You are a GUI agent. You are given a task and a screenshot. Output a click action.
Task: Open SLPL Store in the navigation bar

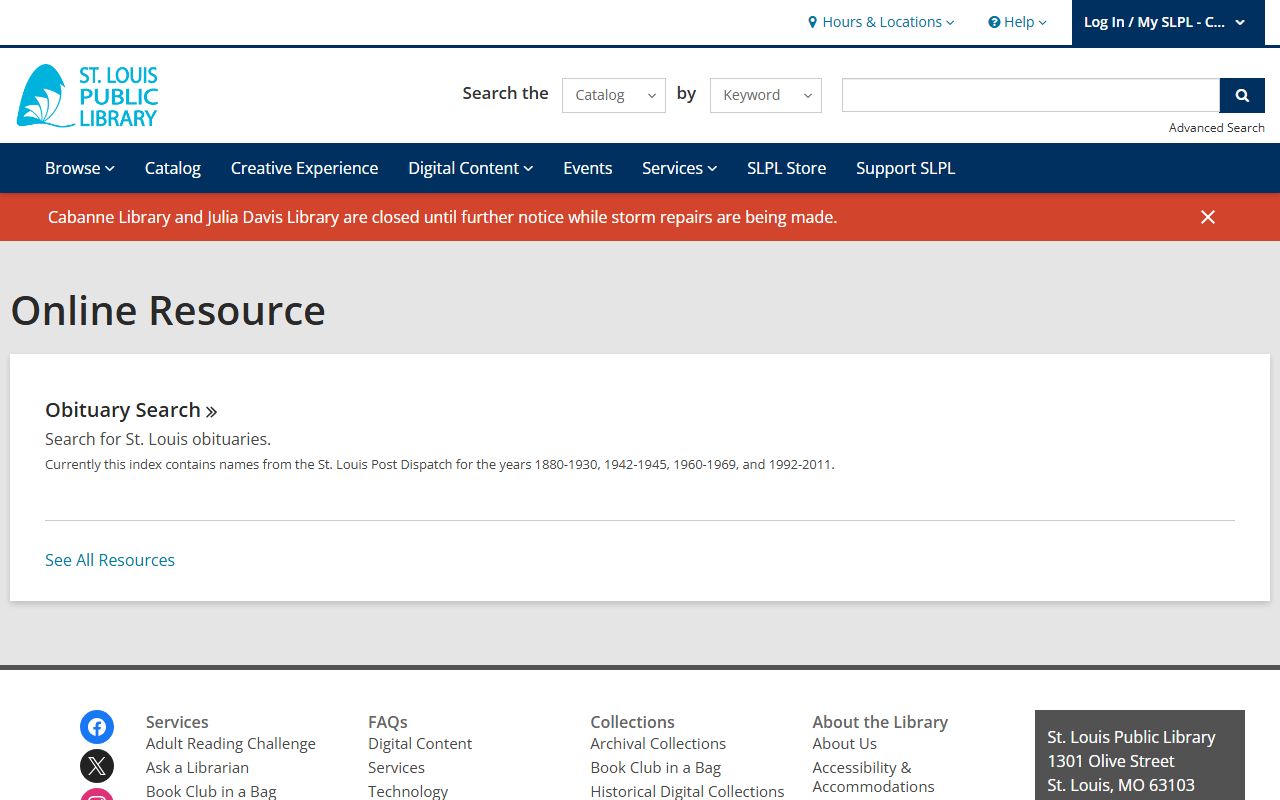[x=786, y=168]
